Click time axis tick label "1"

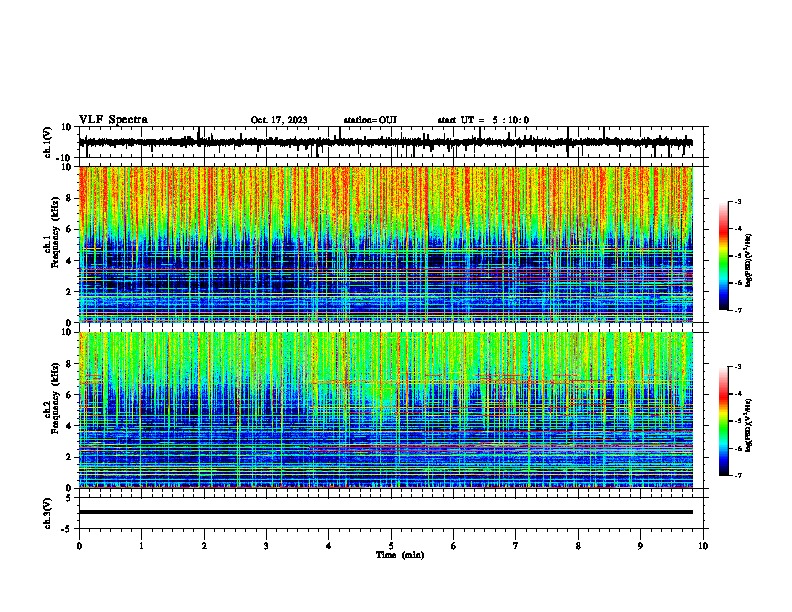click(x=141, y=546)
